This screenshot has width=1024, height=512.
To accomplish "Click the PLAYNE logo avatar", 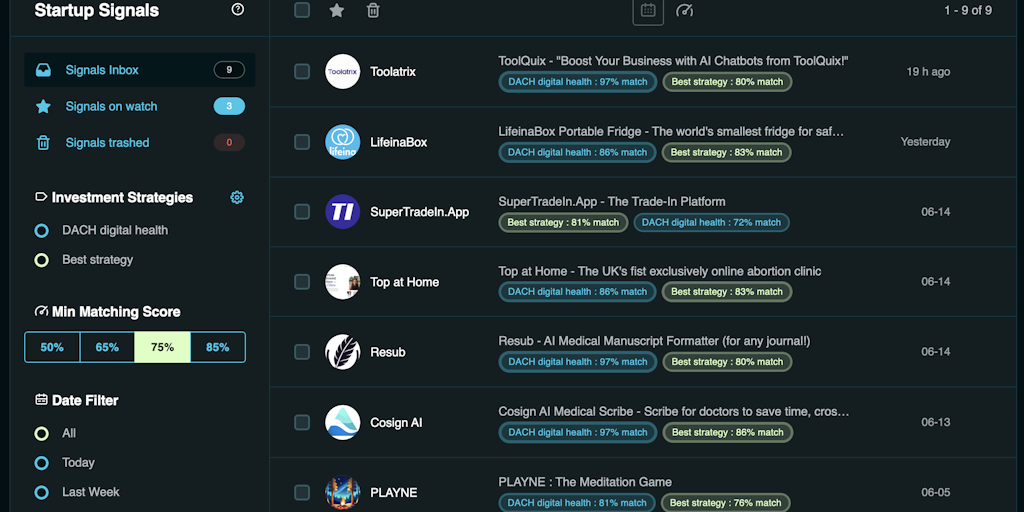I will click(343, 492).
